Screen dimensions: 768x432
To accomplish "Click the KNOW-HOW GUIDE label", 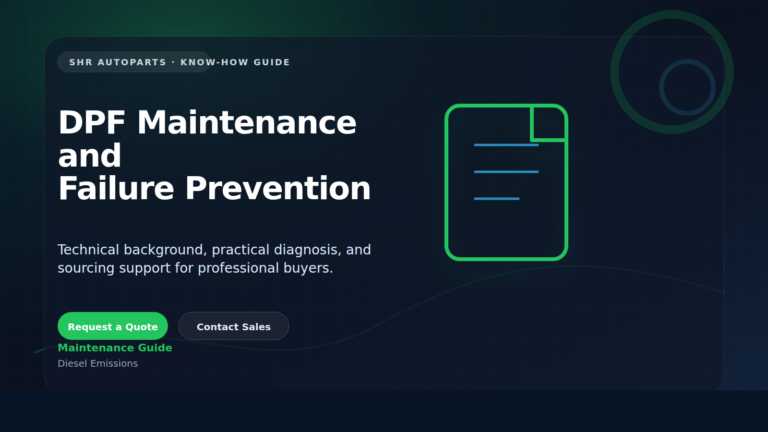I will click(235, 62).
